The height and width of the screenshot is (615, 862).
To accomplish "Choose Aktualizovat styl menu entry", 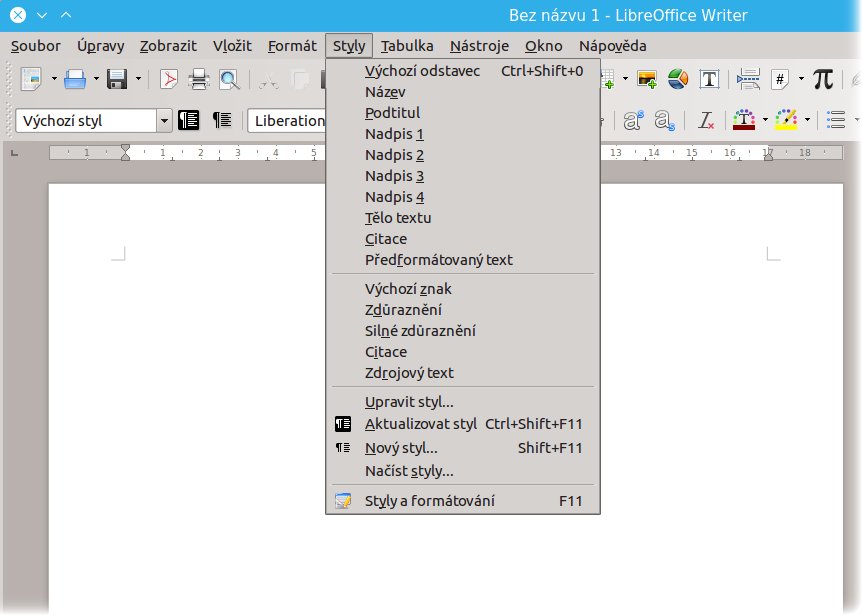I will pyautogui.click(x=463, y=424).
